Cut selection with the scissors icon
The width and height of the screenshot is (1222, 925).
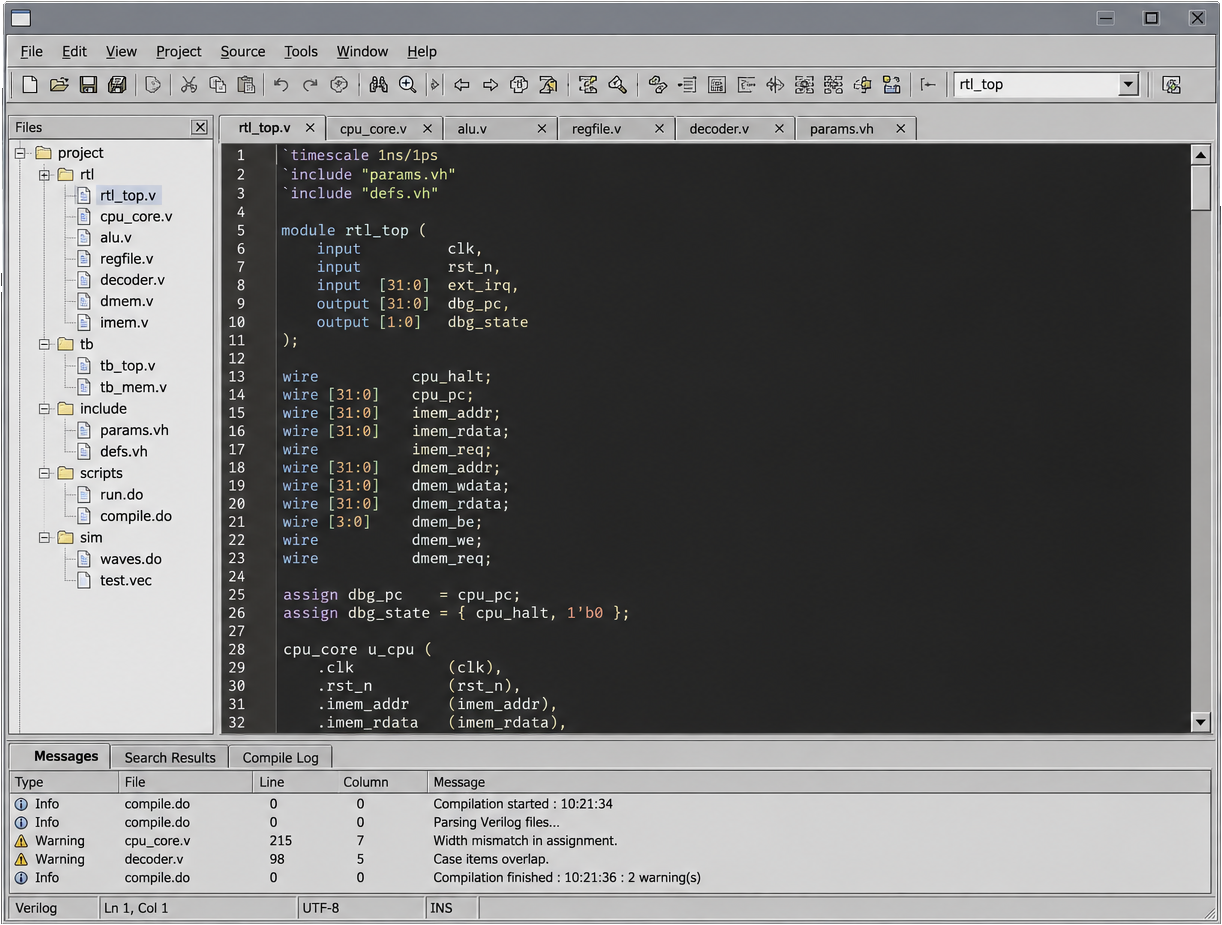tap(188, 85)
